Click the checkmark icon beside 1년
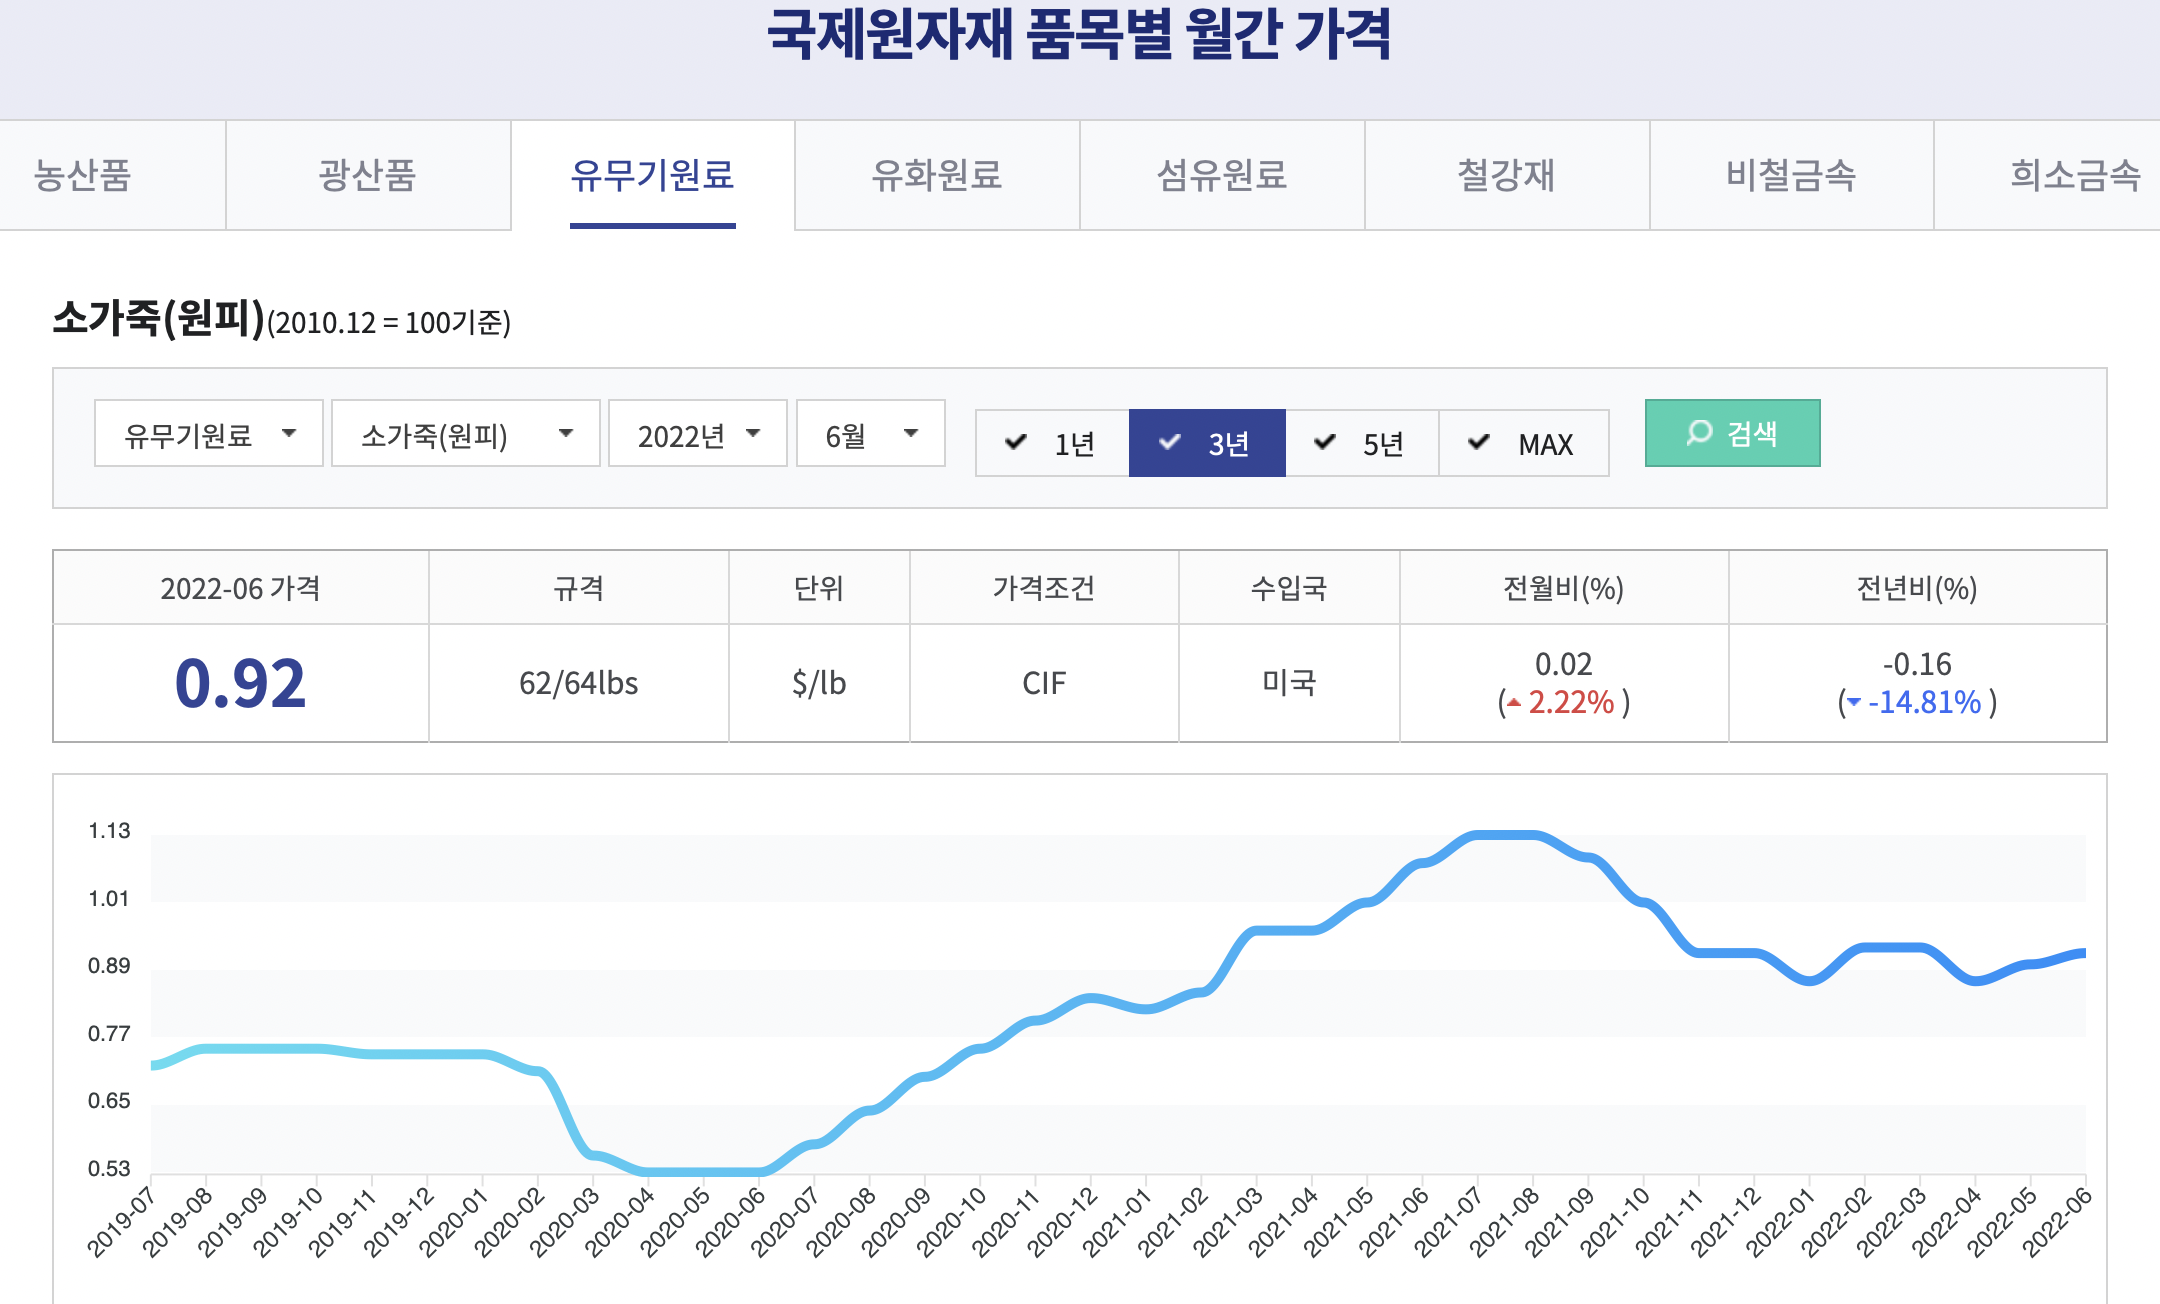Viewport: 2160px width, 1304px height. 1016,442
